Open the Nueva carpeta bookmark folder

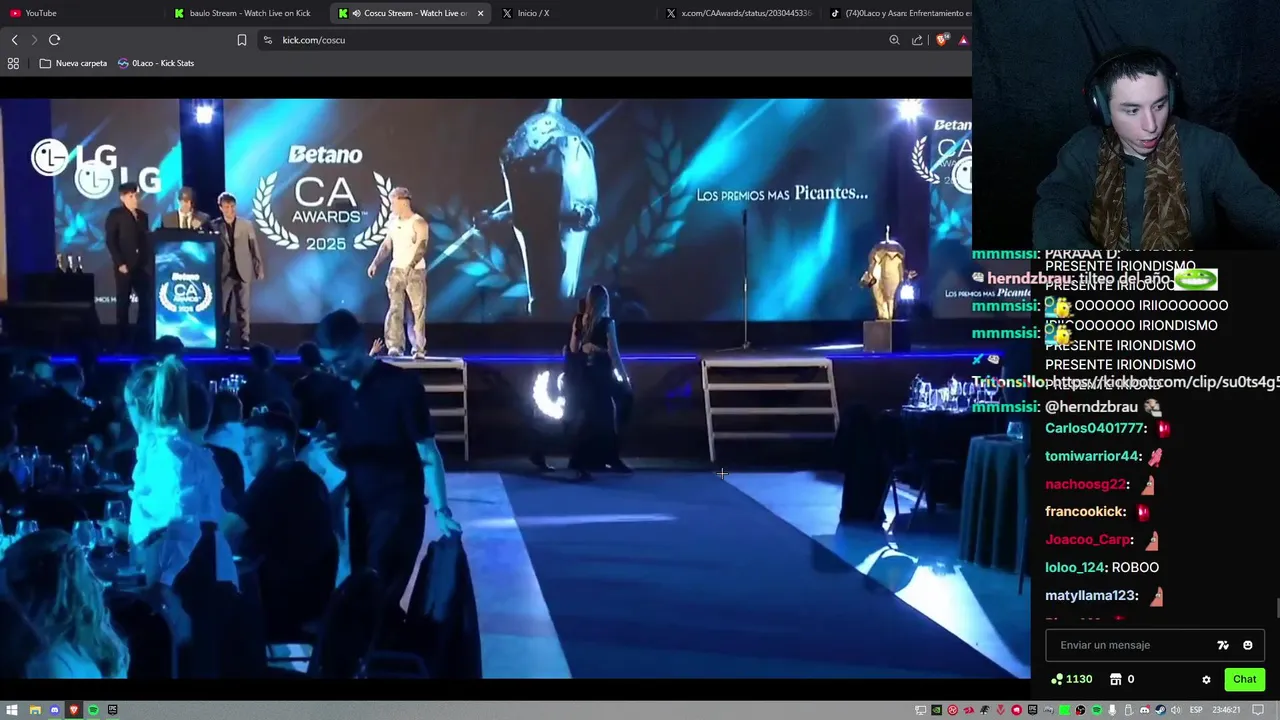(x=73, y=63)
